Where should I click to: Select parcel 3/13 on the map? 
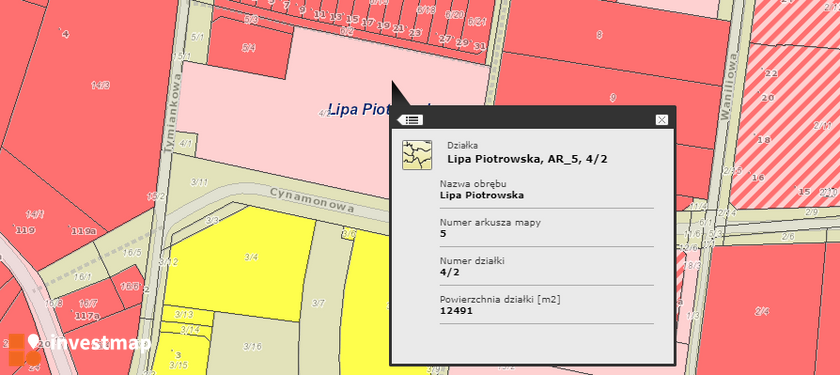tap(184, 314)
